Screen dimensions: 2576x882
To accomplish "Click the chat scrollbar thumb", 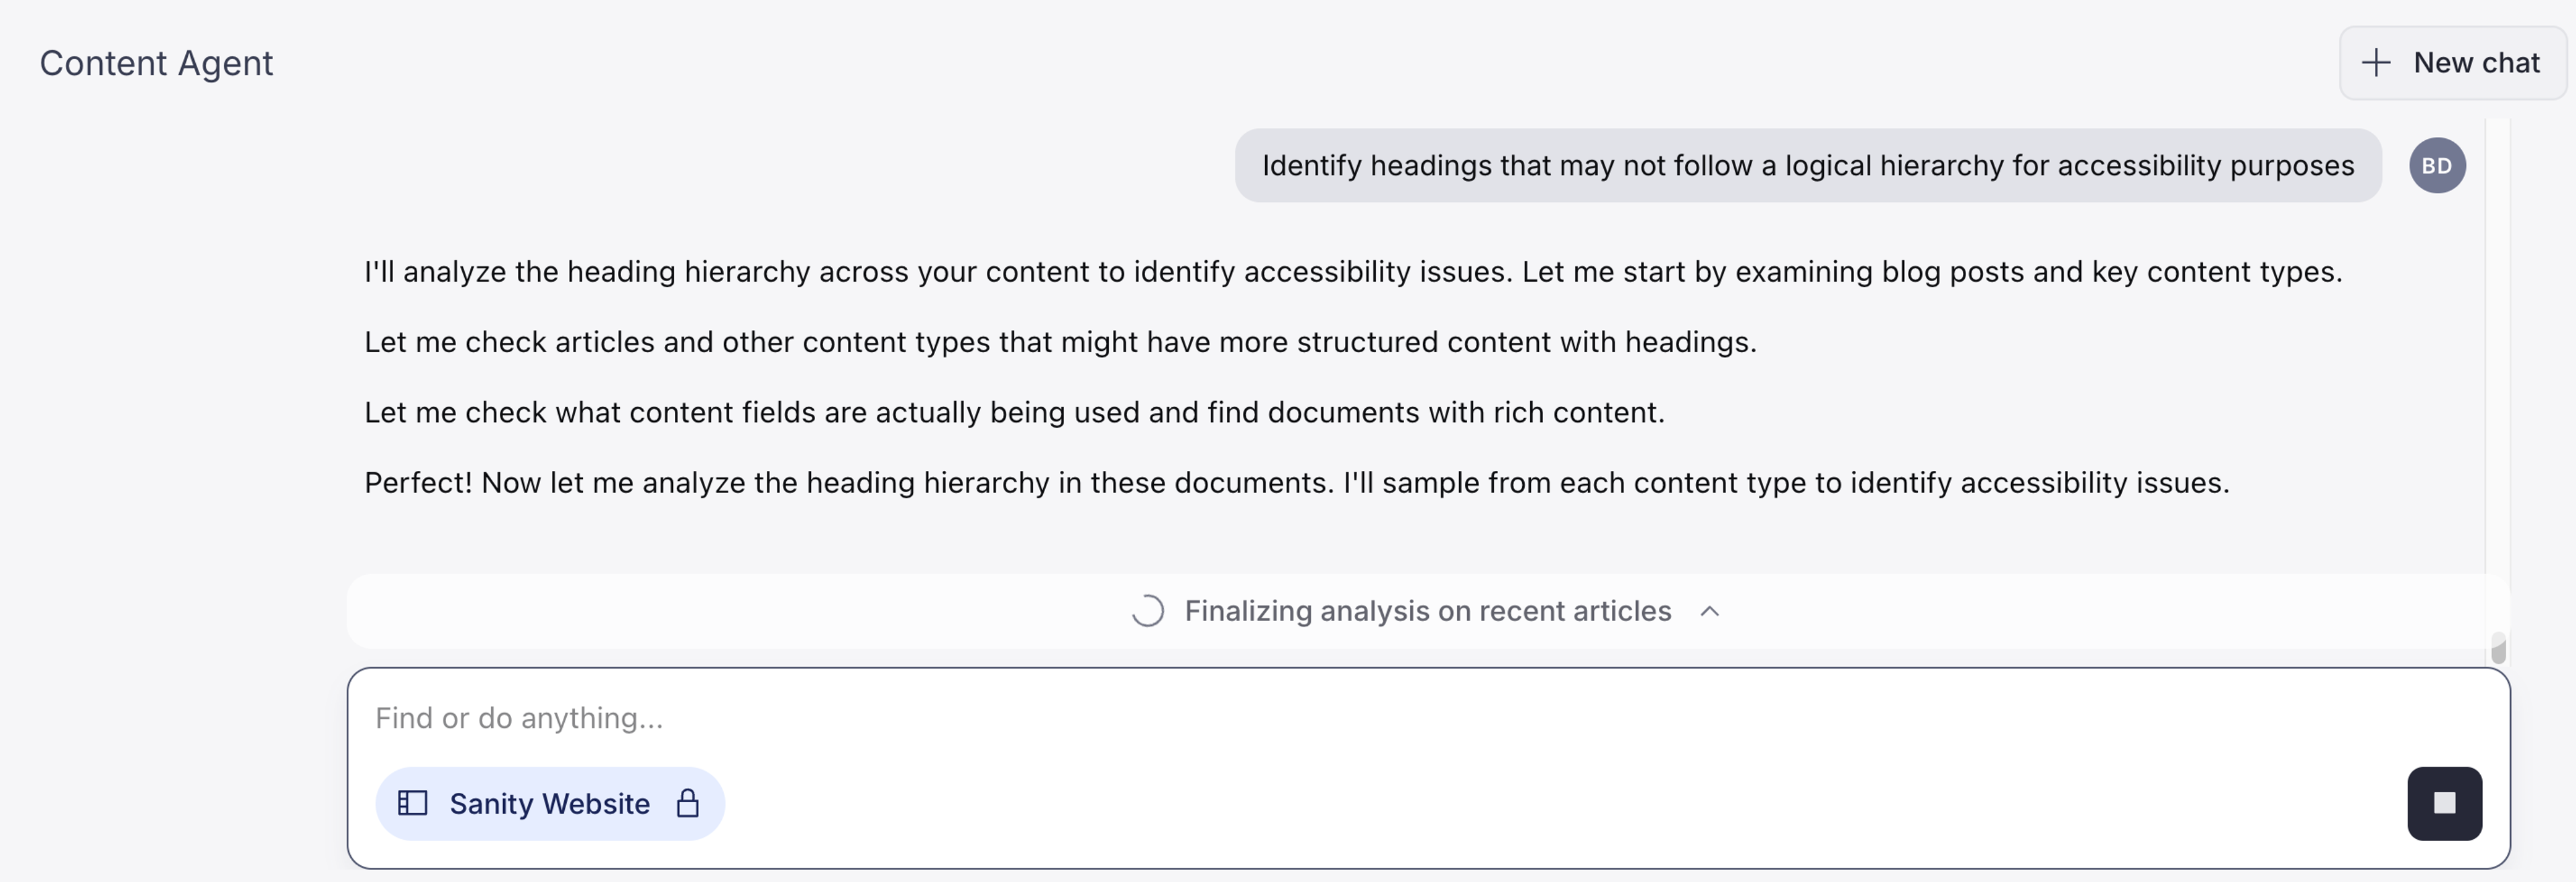I will coord(2498,648).
